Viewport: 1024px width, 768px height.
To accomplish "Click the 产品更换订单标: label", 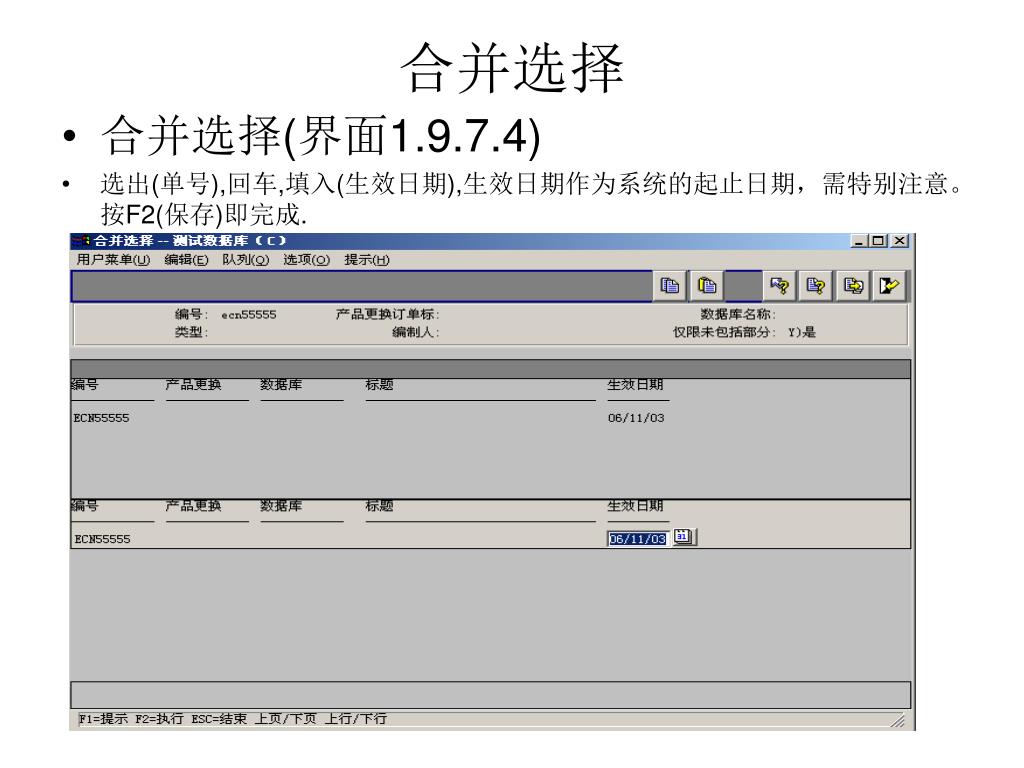I will click(x=387, y=315).
